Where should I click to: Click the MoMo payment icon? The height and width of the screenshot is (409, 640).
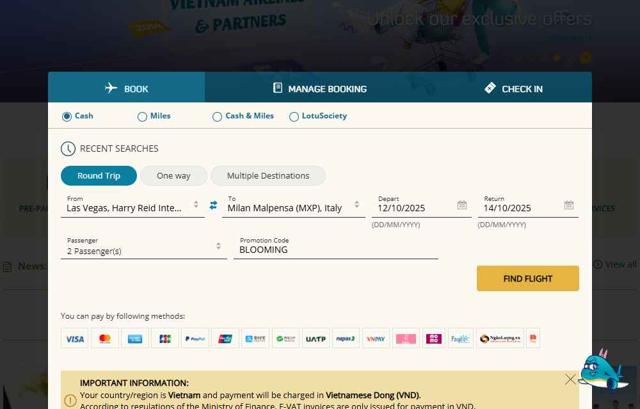click(x=433, y=338)
